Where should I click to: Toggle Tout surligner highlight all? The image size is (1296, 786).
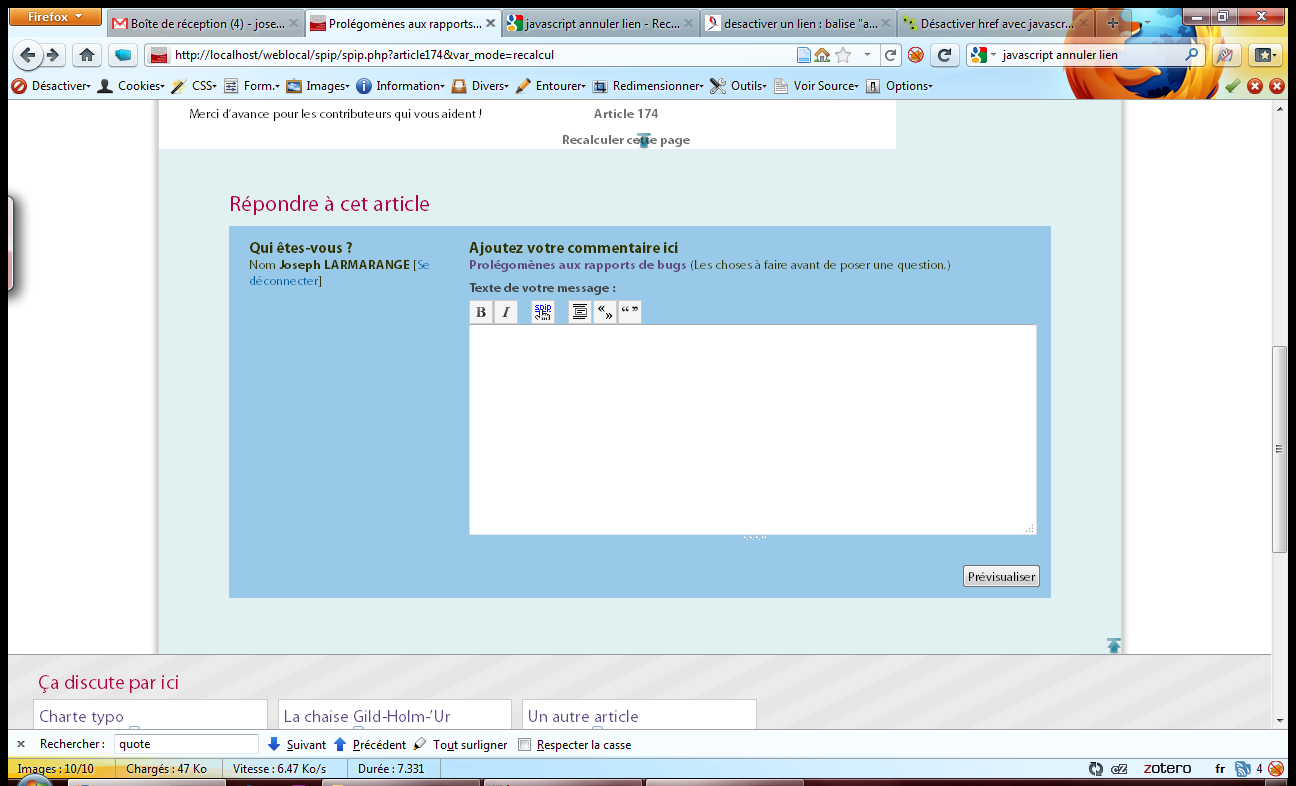click(460, 744)
